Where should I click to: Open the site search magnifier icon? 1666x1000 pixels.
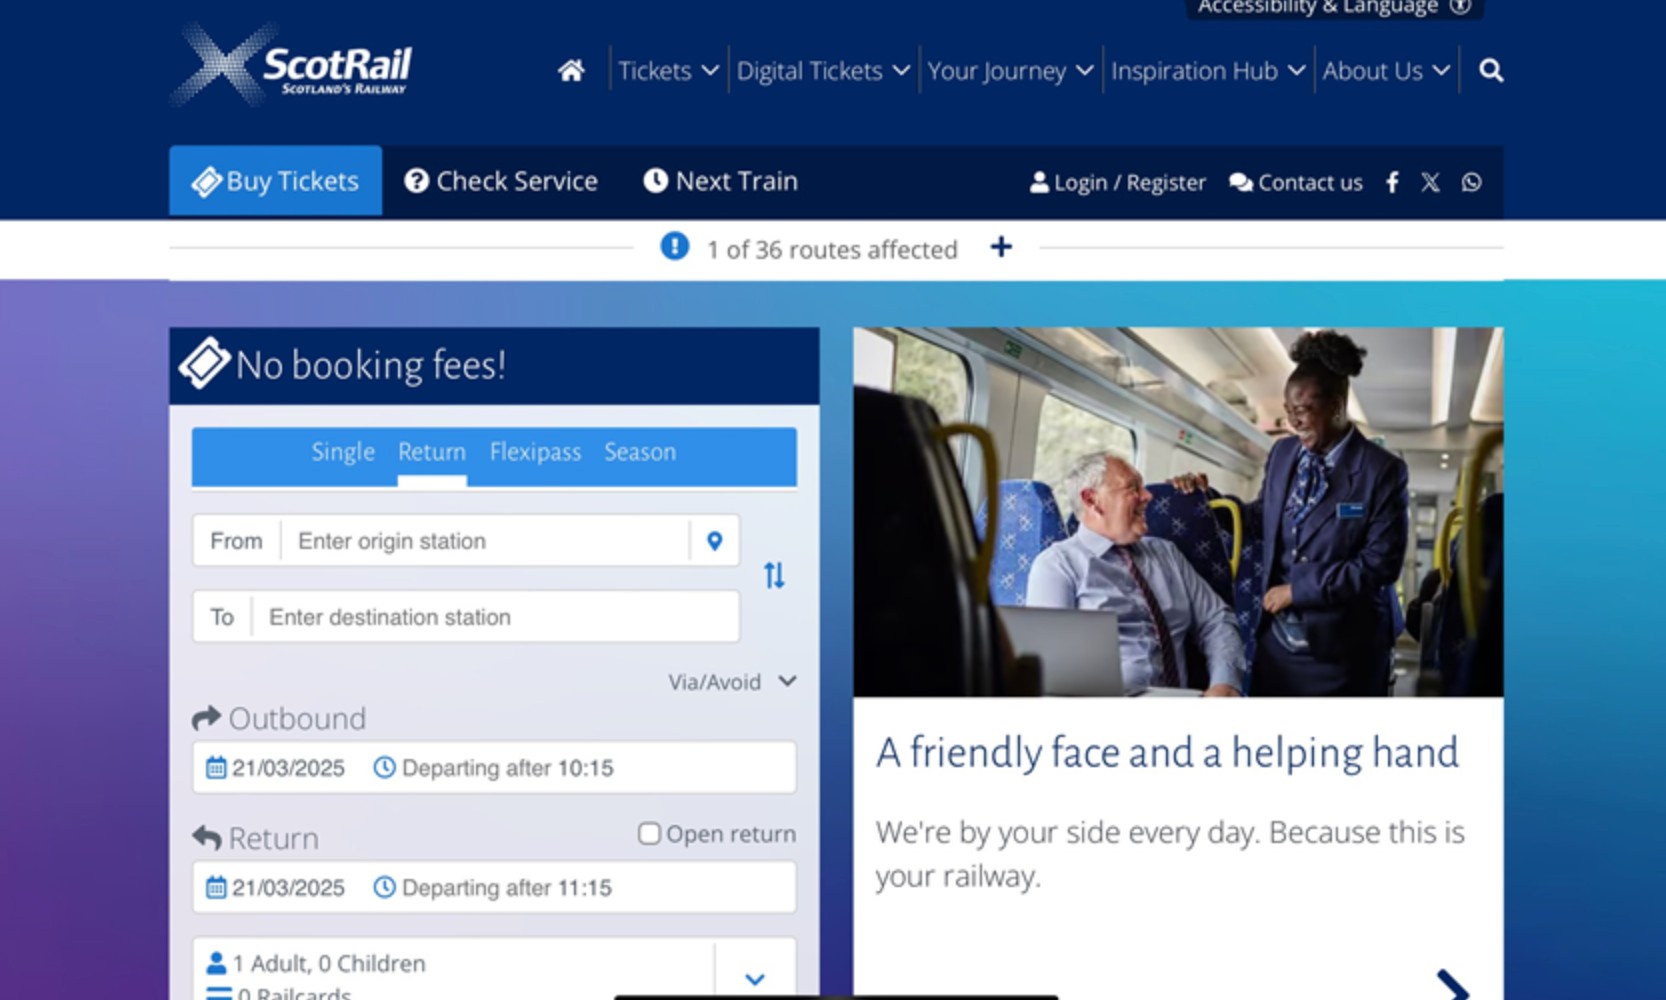coord(1490,71)
